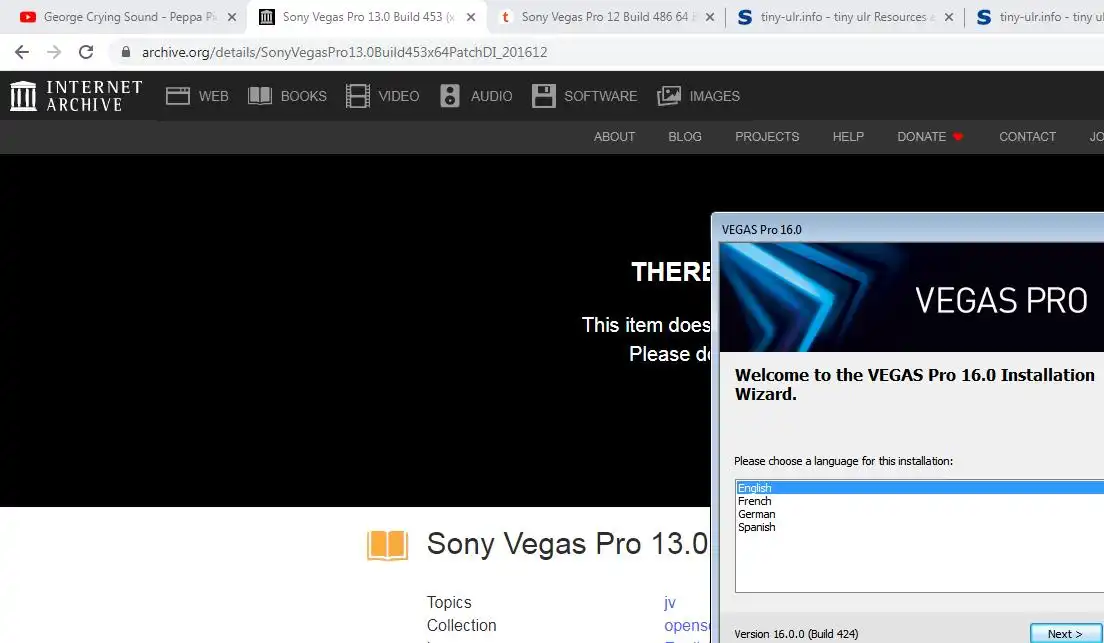Viewport: 1104px width, 643px height.
Task: Open the Audio speaker icon
Action: click(x=449, y=96)
